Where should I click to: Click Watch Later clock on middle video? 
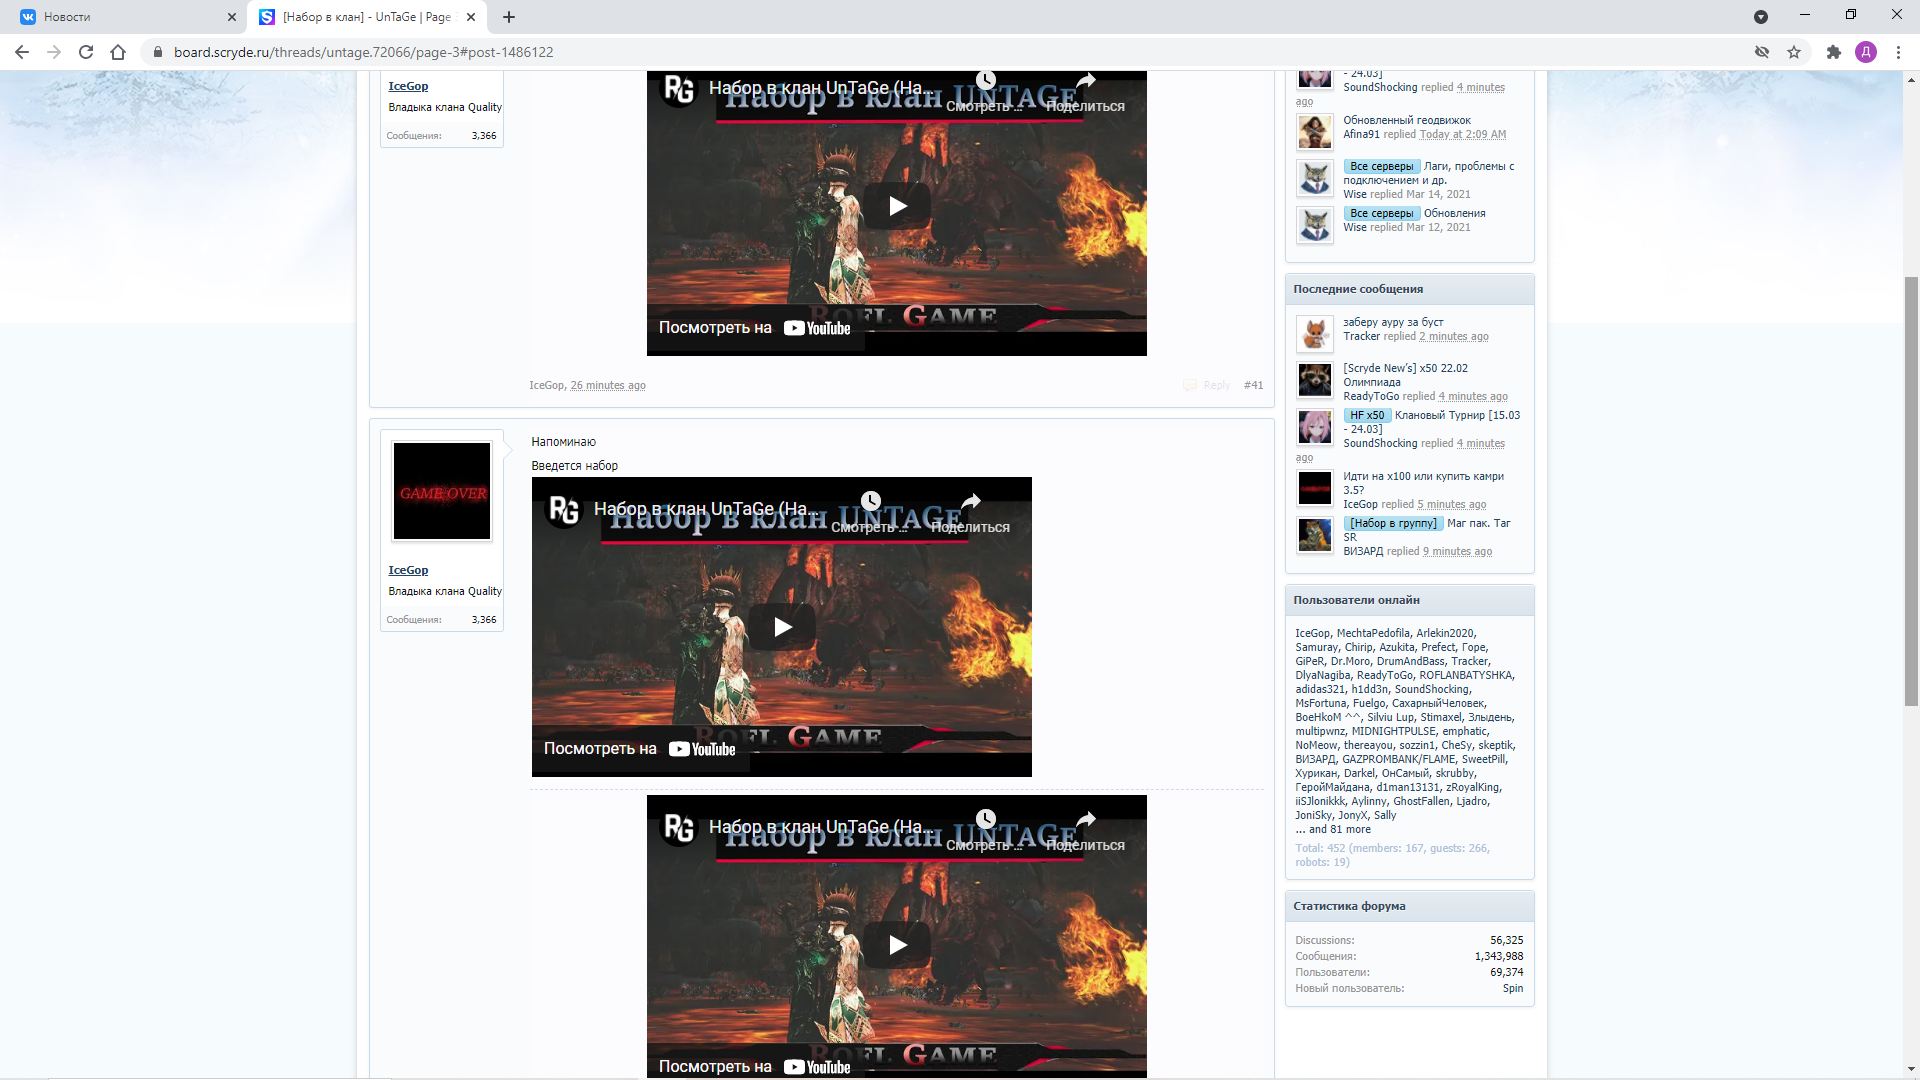click(x=871, y=501)
